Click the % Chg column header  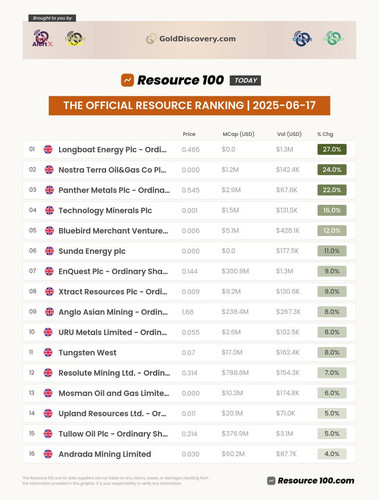(325, 134)
